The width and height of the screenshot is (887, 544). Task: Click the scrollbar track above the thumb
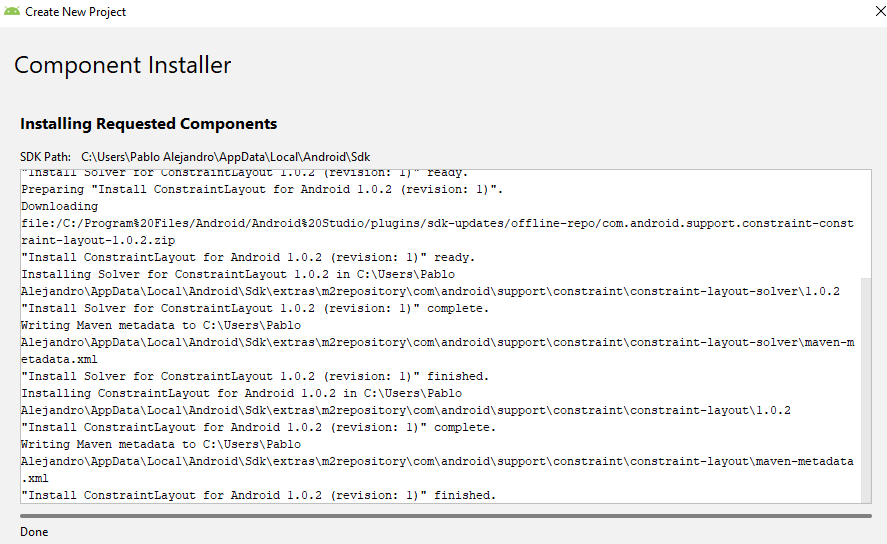pos(866,224)
